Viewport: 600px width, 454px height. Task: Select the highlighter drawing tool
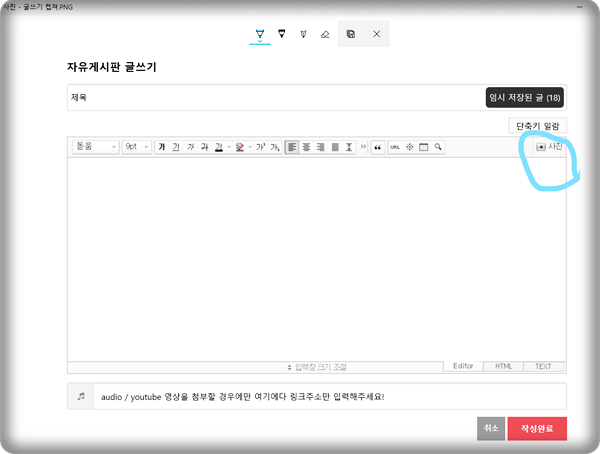click(303, 34)
